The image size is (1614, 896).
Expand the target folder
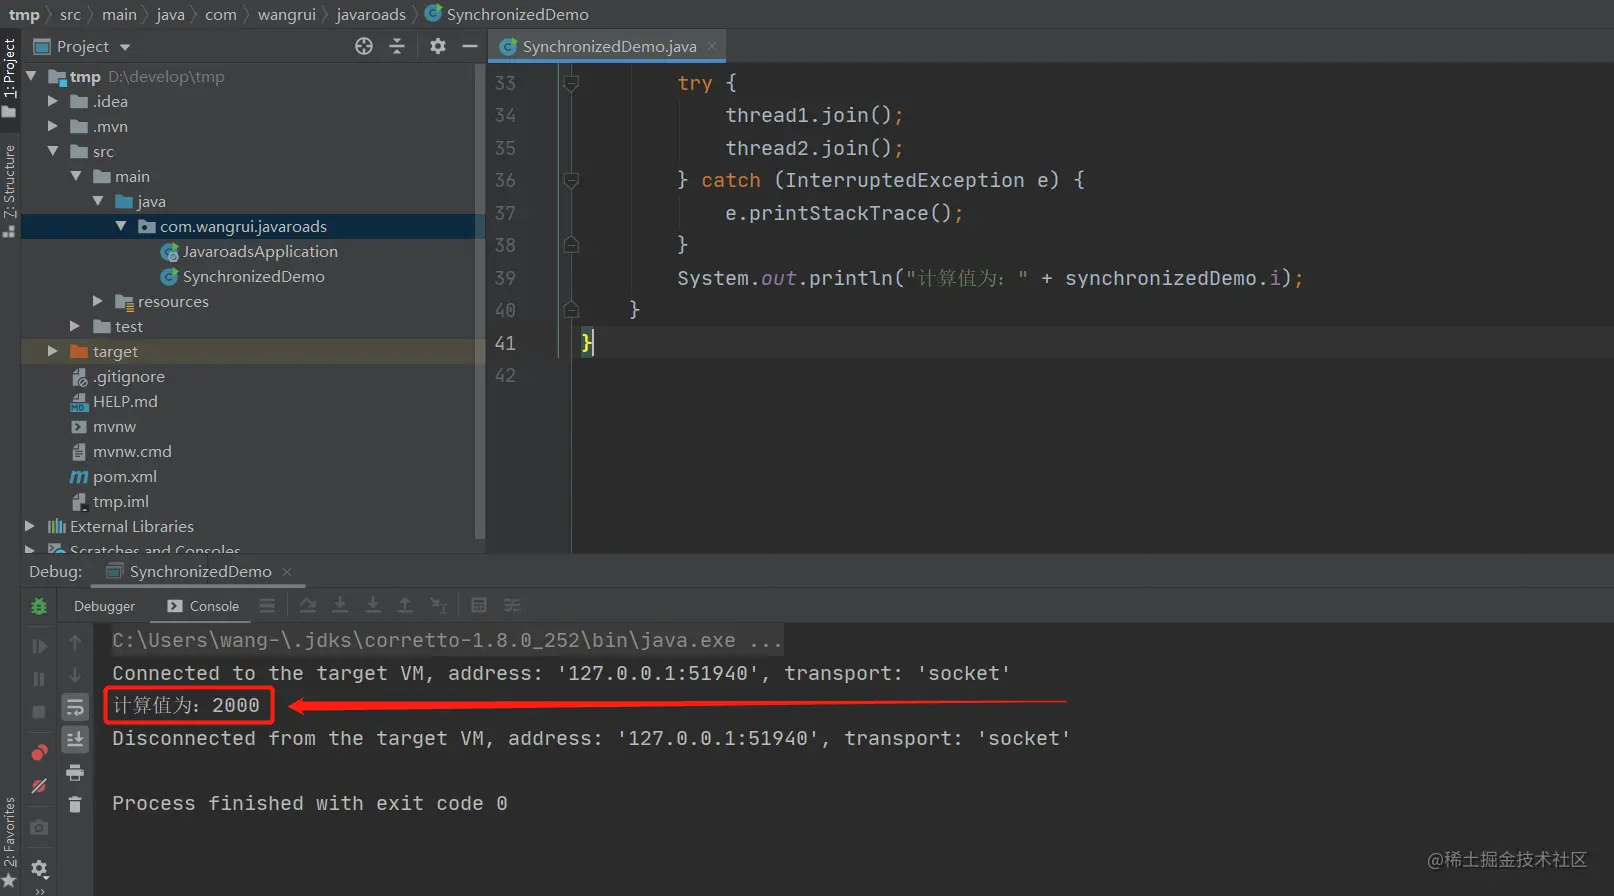click(x=53, y=351)
